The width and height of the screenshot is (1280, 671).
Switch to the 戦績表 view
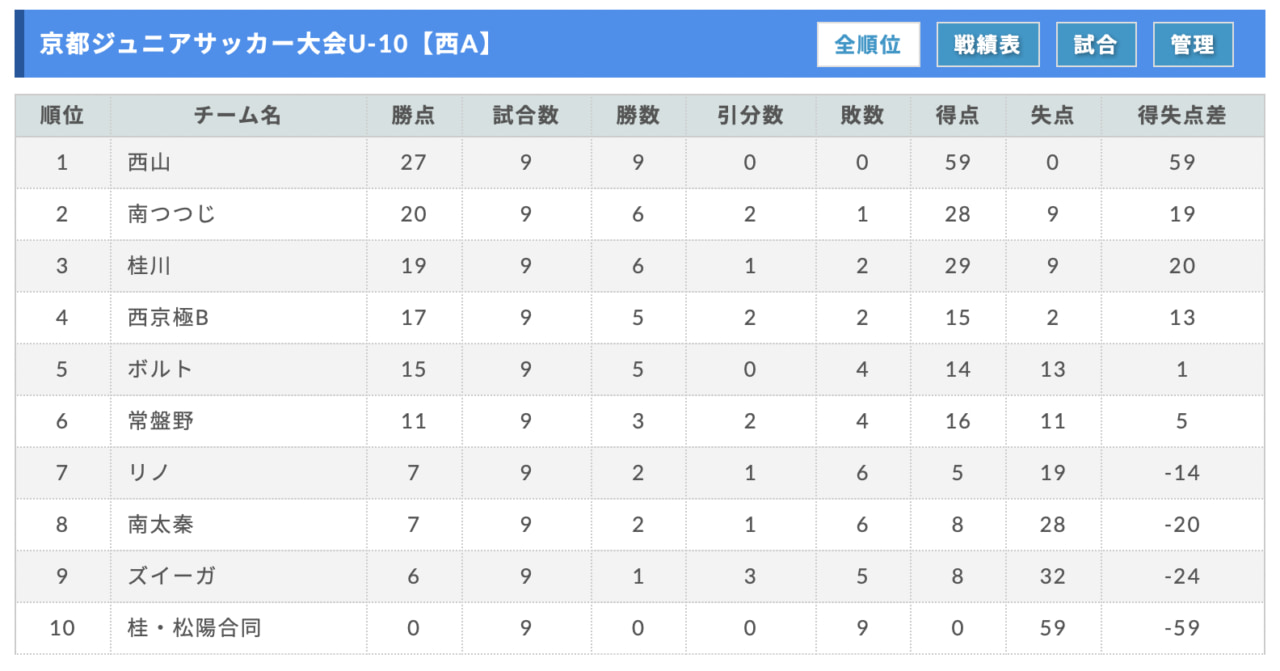(988, 45)
